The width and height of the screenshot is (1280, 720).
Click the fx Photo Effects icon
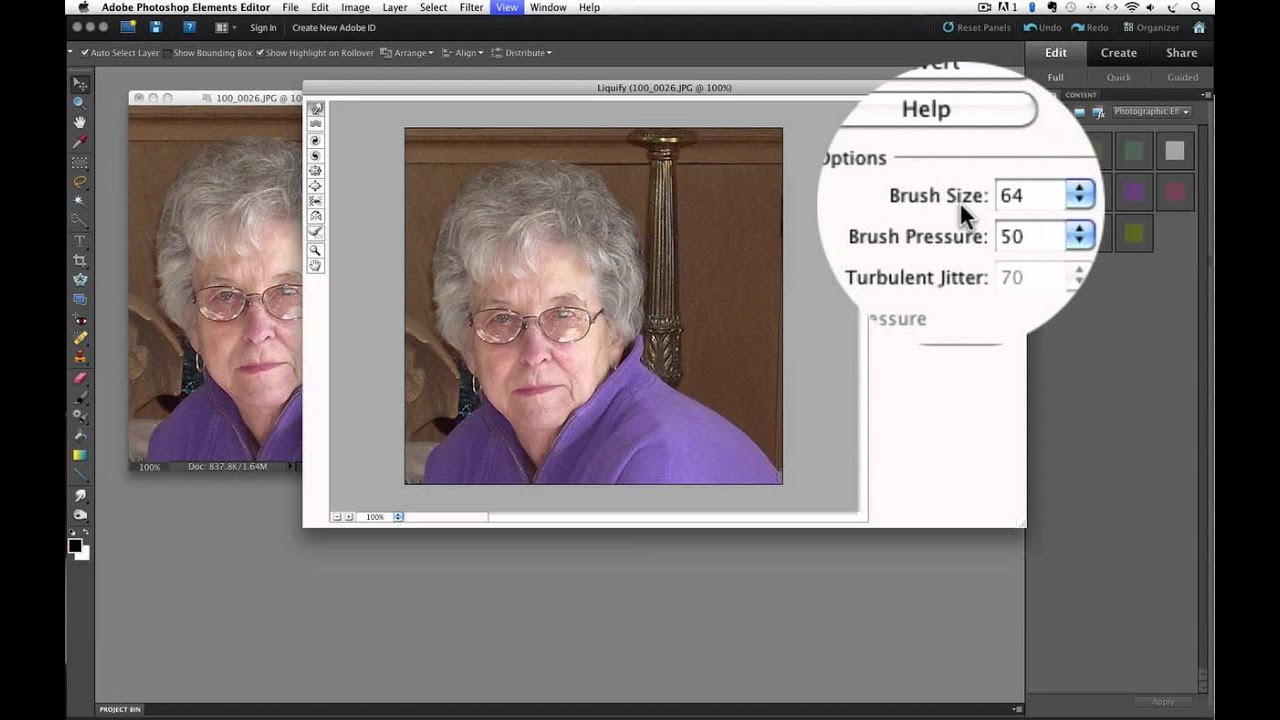[1099, 112]
